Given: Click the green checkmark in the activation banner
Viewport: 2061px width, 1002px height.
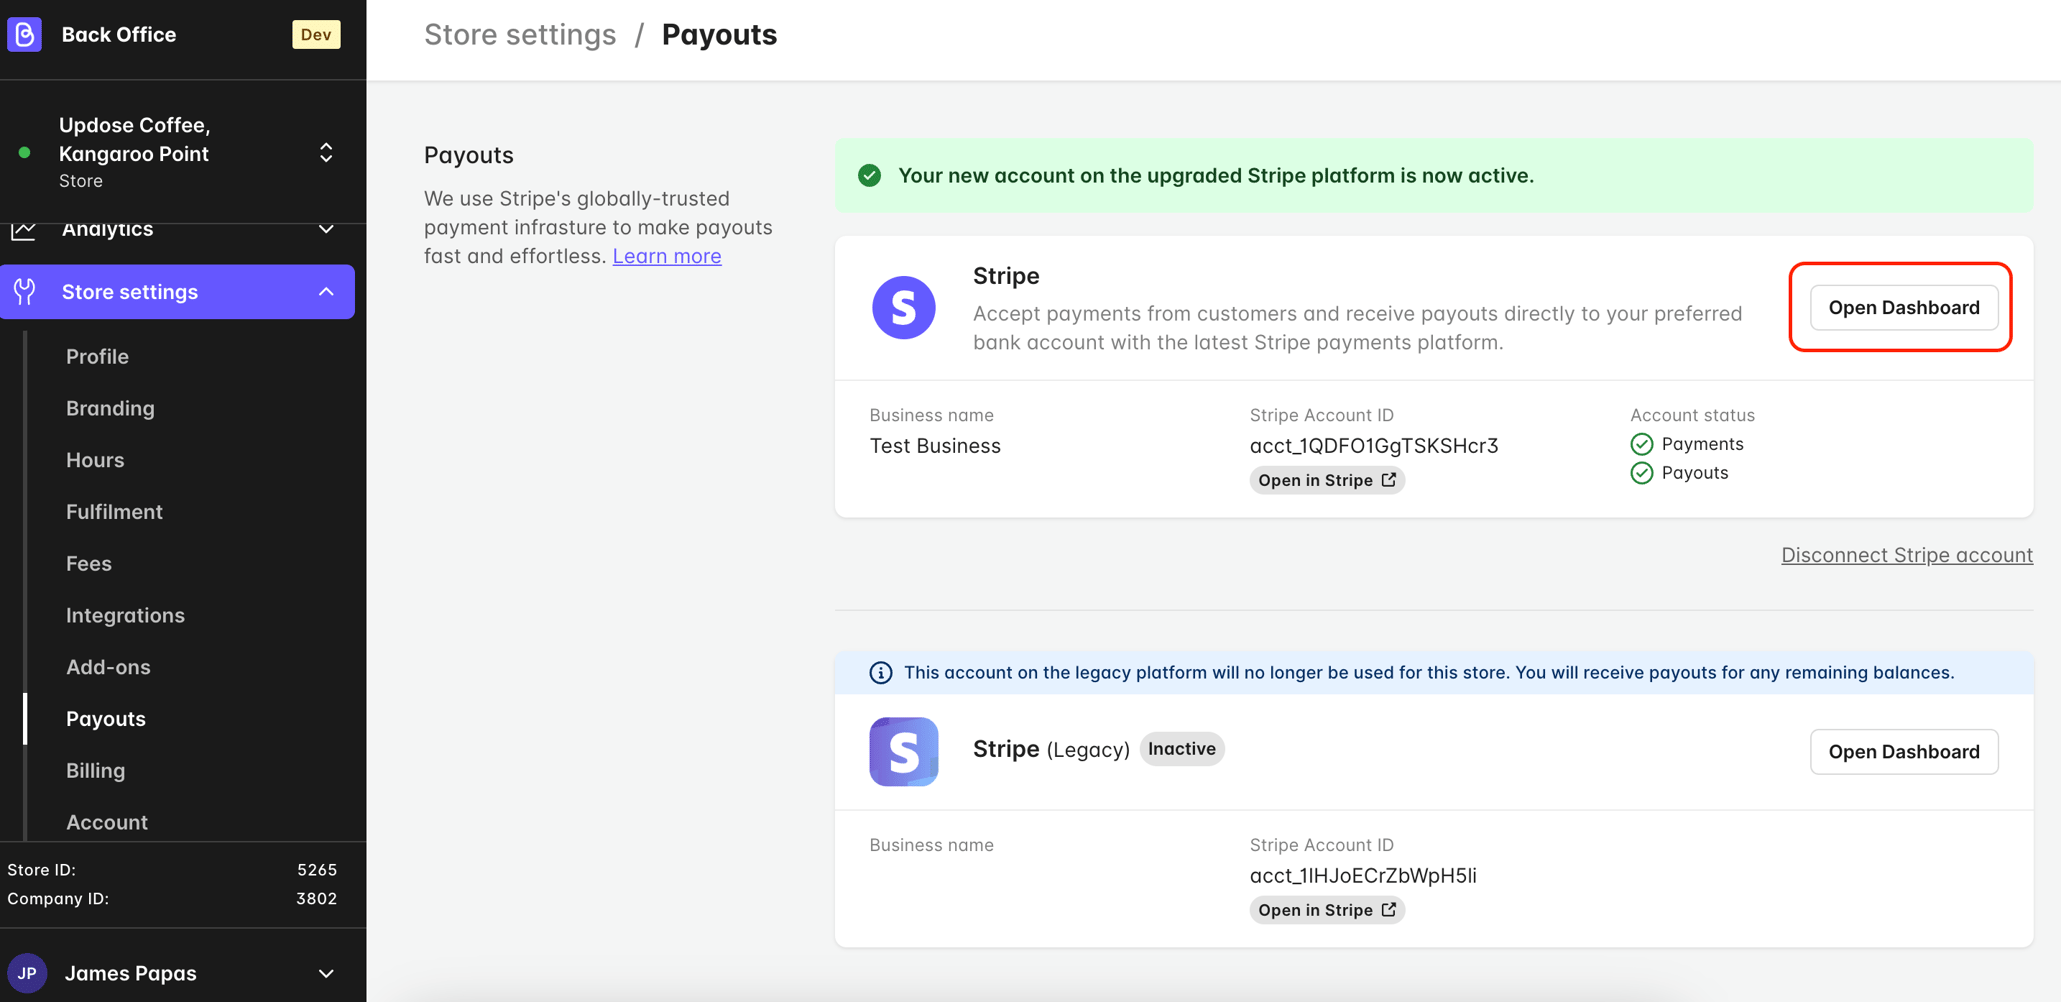Looking at the screenshot, I should pos(869,175).
